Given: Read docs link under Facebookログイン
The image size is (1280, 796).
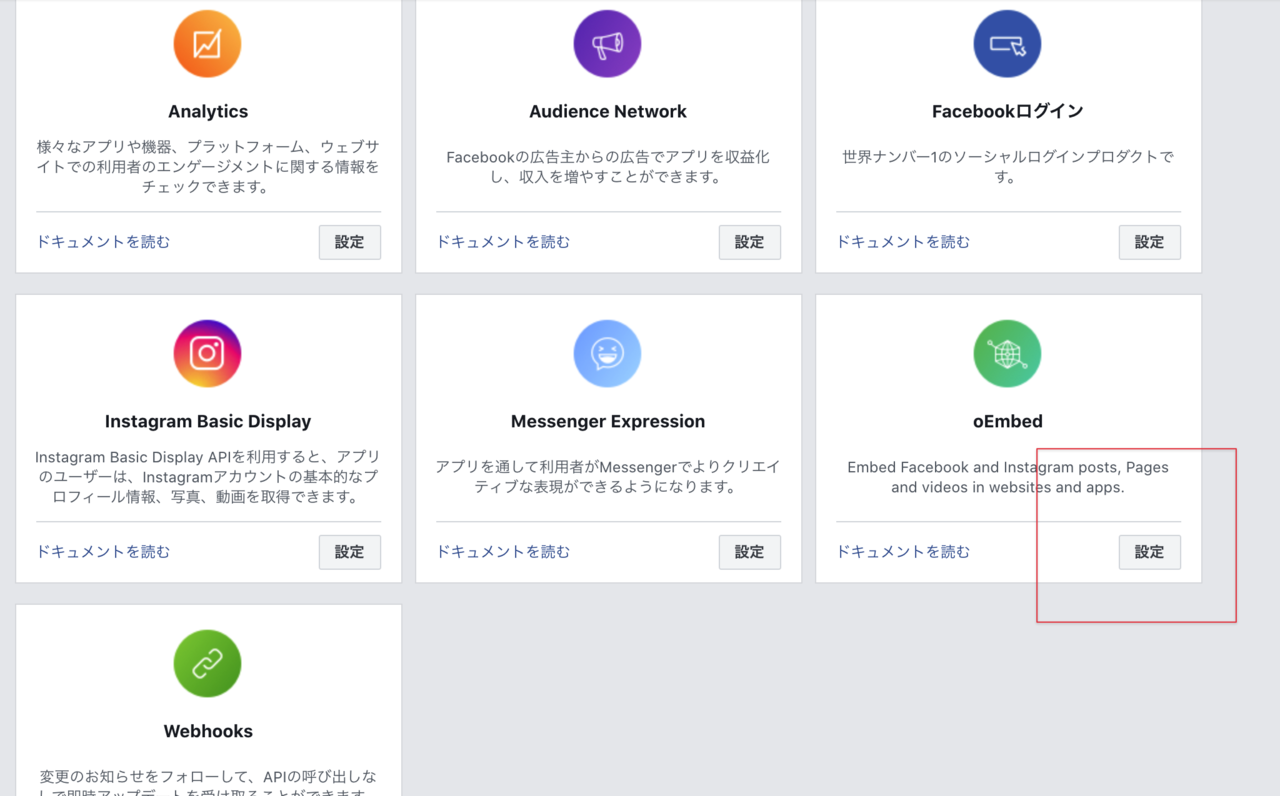Looking at the screenshot, I should click(904, 242).
